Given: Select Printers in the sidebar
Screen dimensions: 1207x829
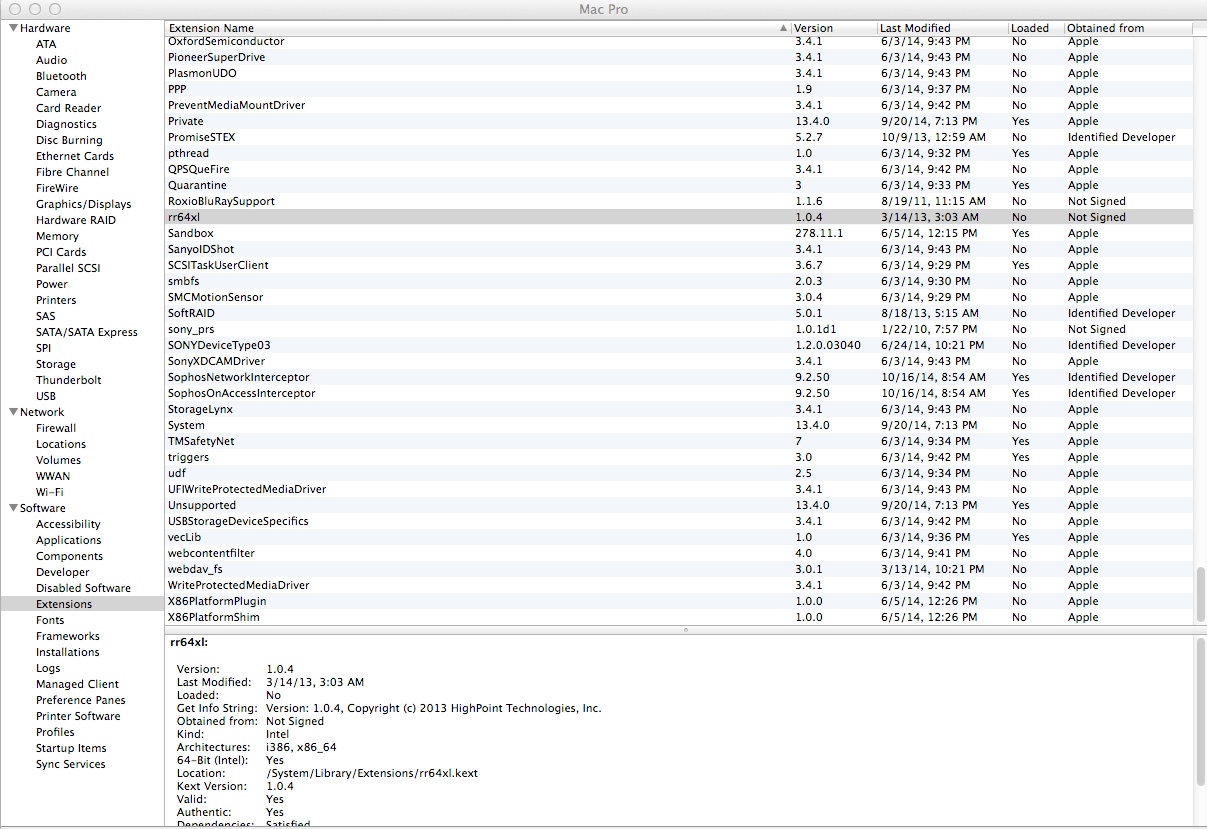Looking at the screenshot, I should [x=56, y=300].
